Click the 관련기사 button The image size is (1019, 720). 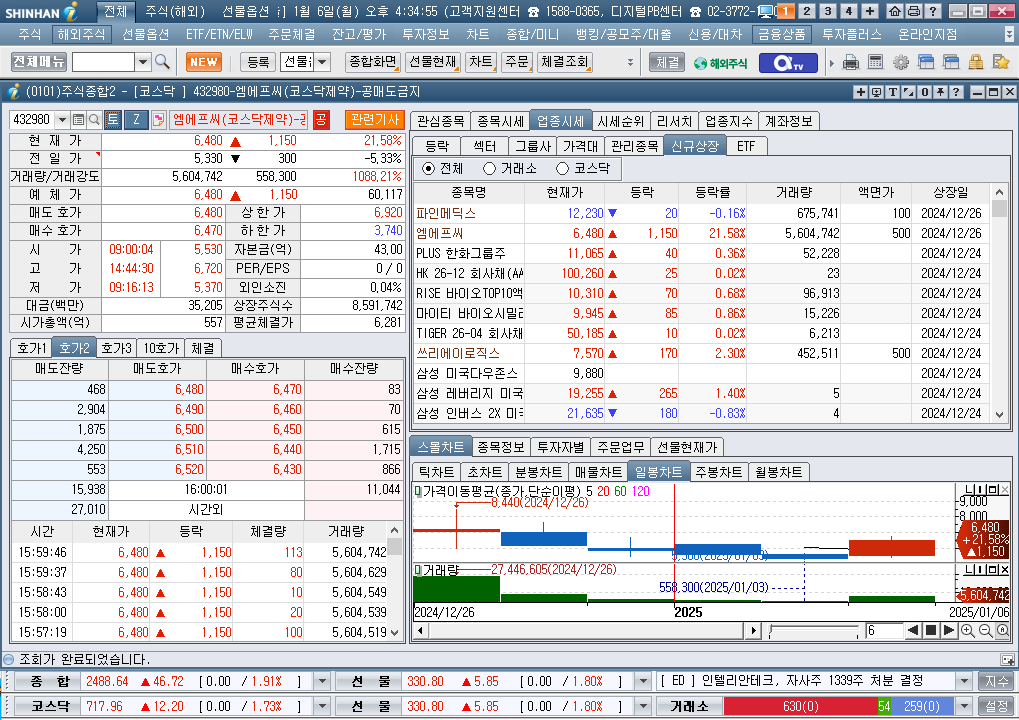click(375, 120)
